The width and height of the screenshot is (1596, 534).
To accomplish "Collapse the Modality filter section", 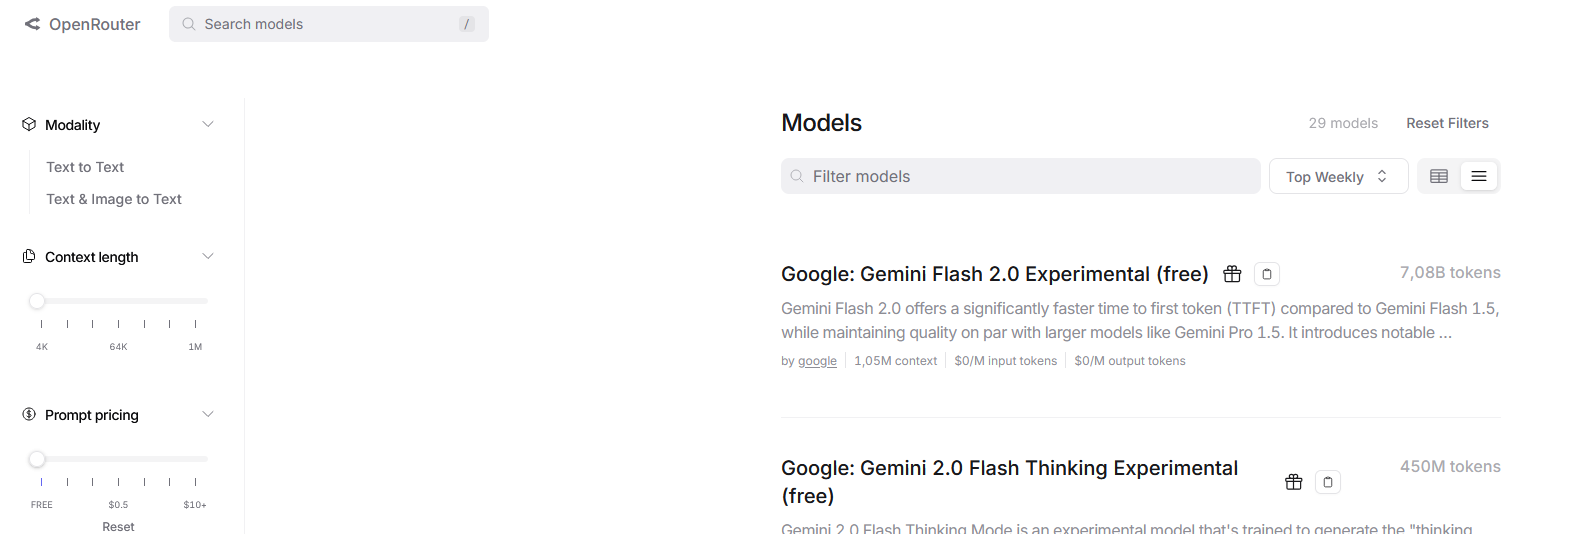I will click(x=208, y=124).
